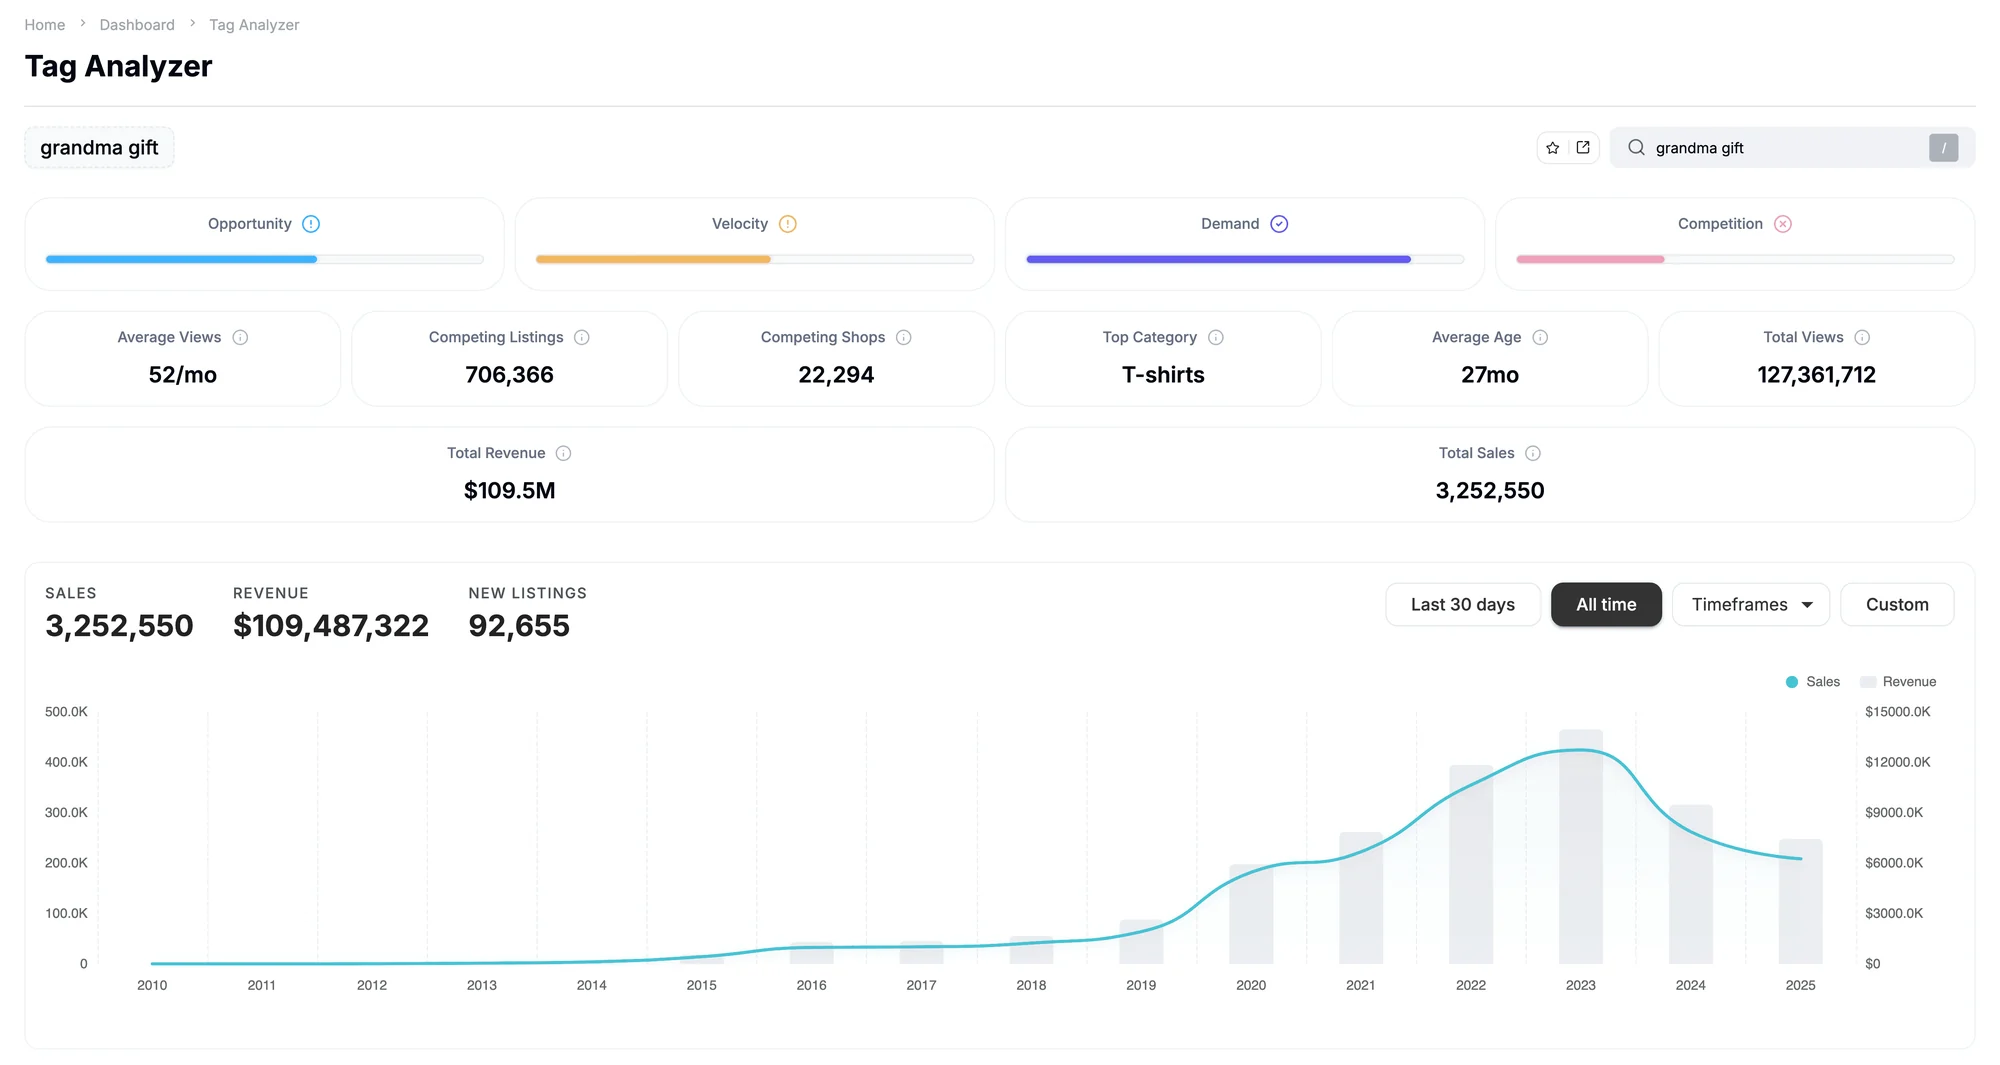Show info for Competing Shops
The image size is (2000, 1065).
(904, 338)
